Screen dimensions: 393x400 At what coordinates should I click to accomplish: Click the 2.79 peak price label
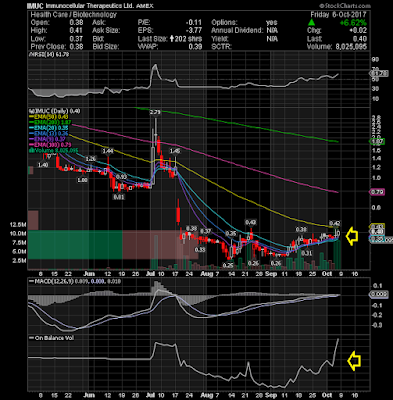coord(155,112)
